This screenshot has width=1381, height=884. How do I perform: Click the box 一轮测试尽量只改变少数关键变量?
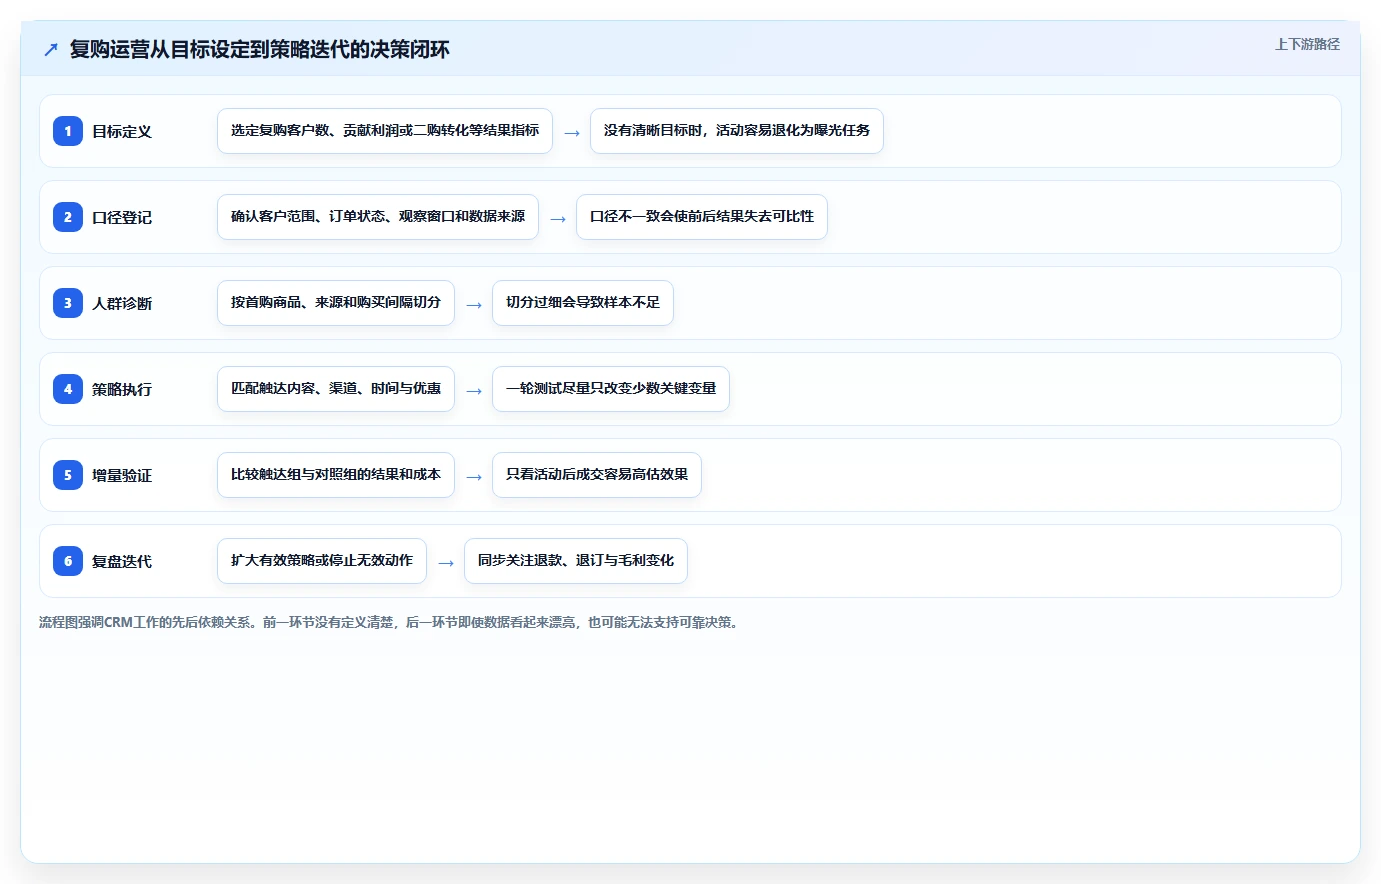coord(611,389)
